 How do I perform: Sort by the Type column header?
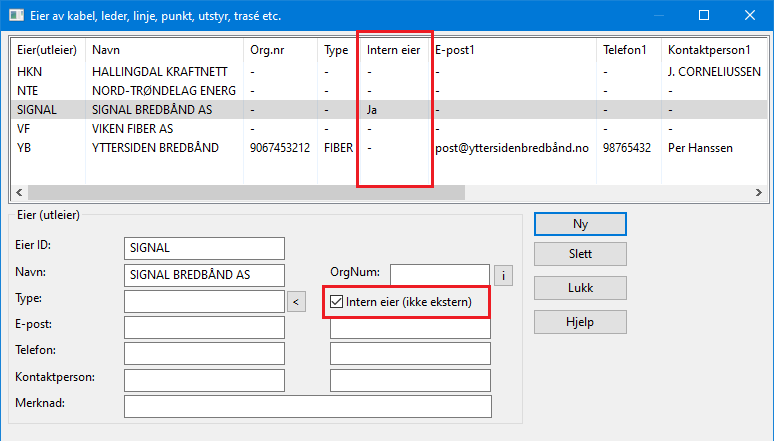pyautogui.click(x=337, y=50)
